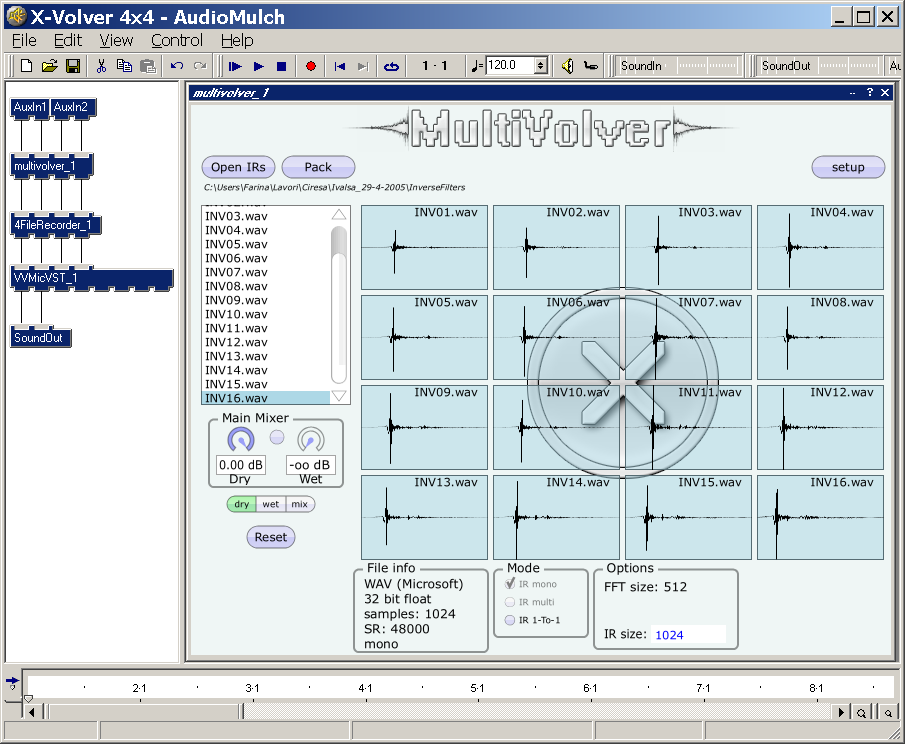
Task: Select the AuxIn2 patch node
Action: point(73,108)
